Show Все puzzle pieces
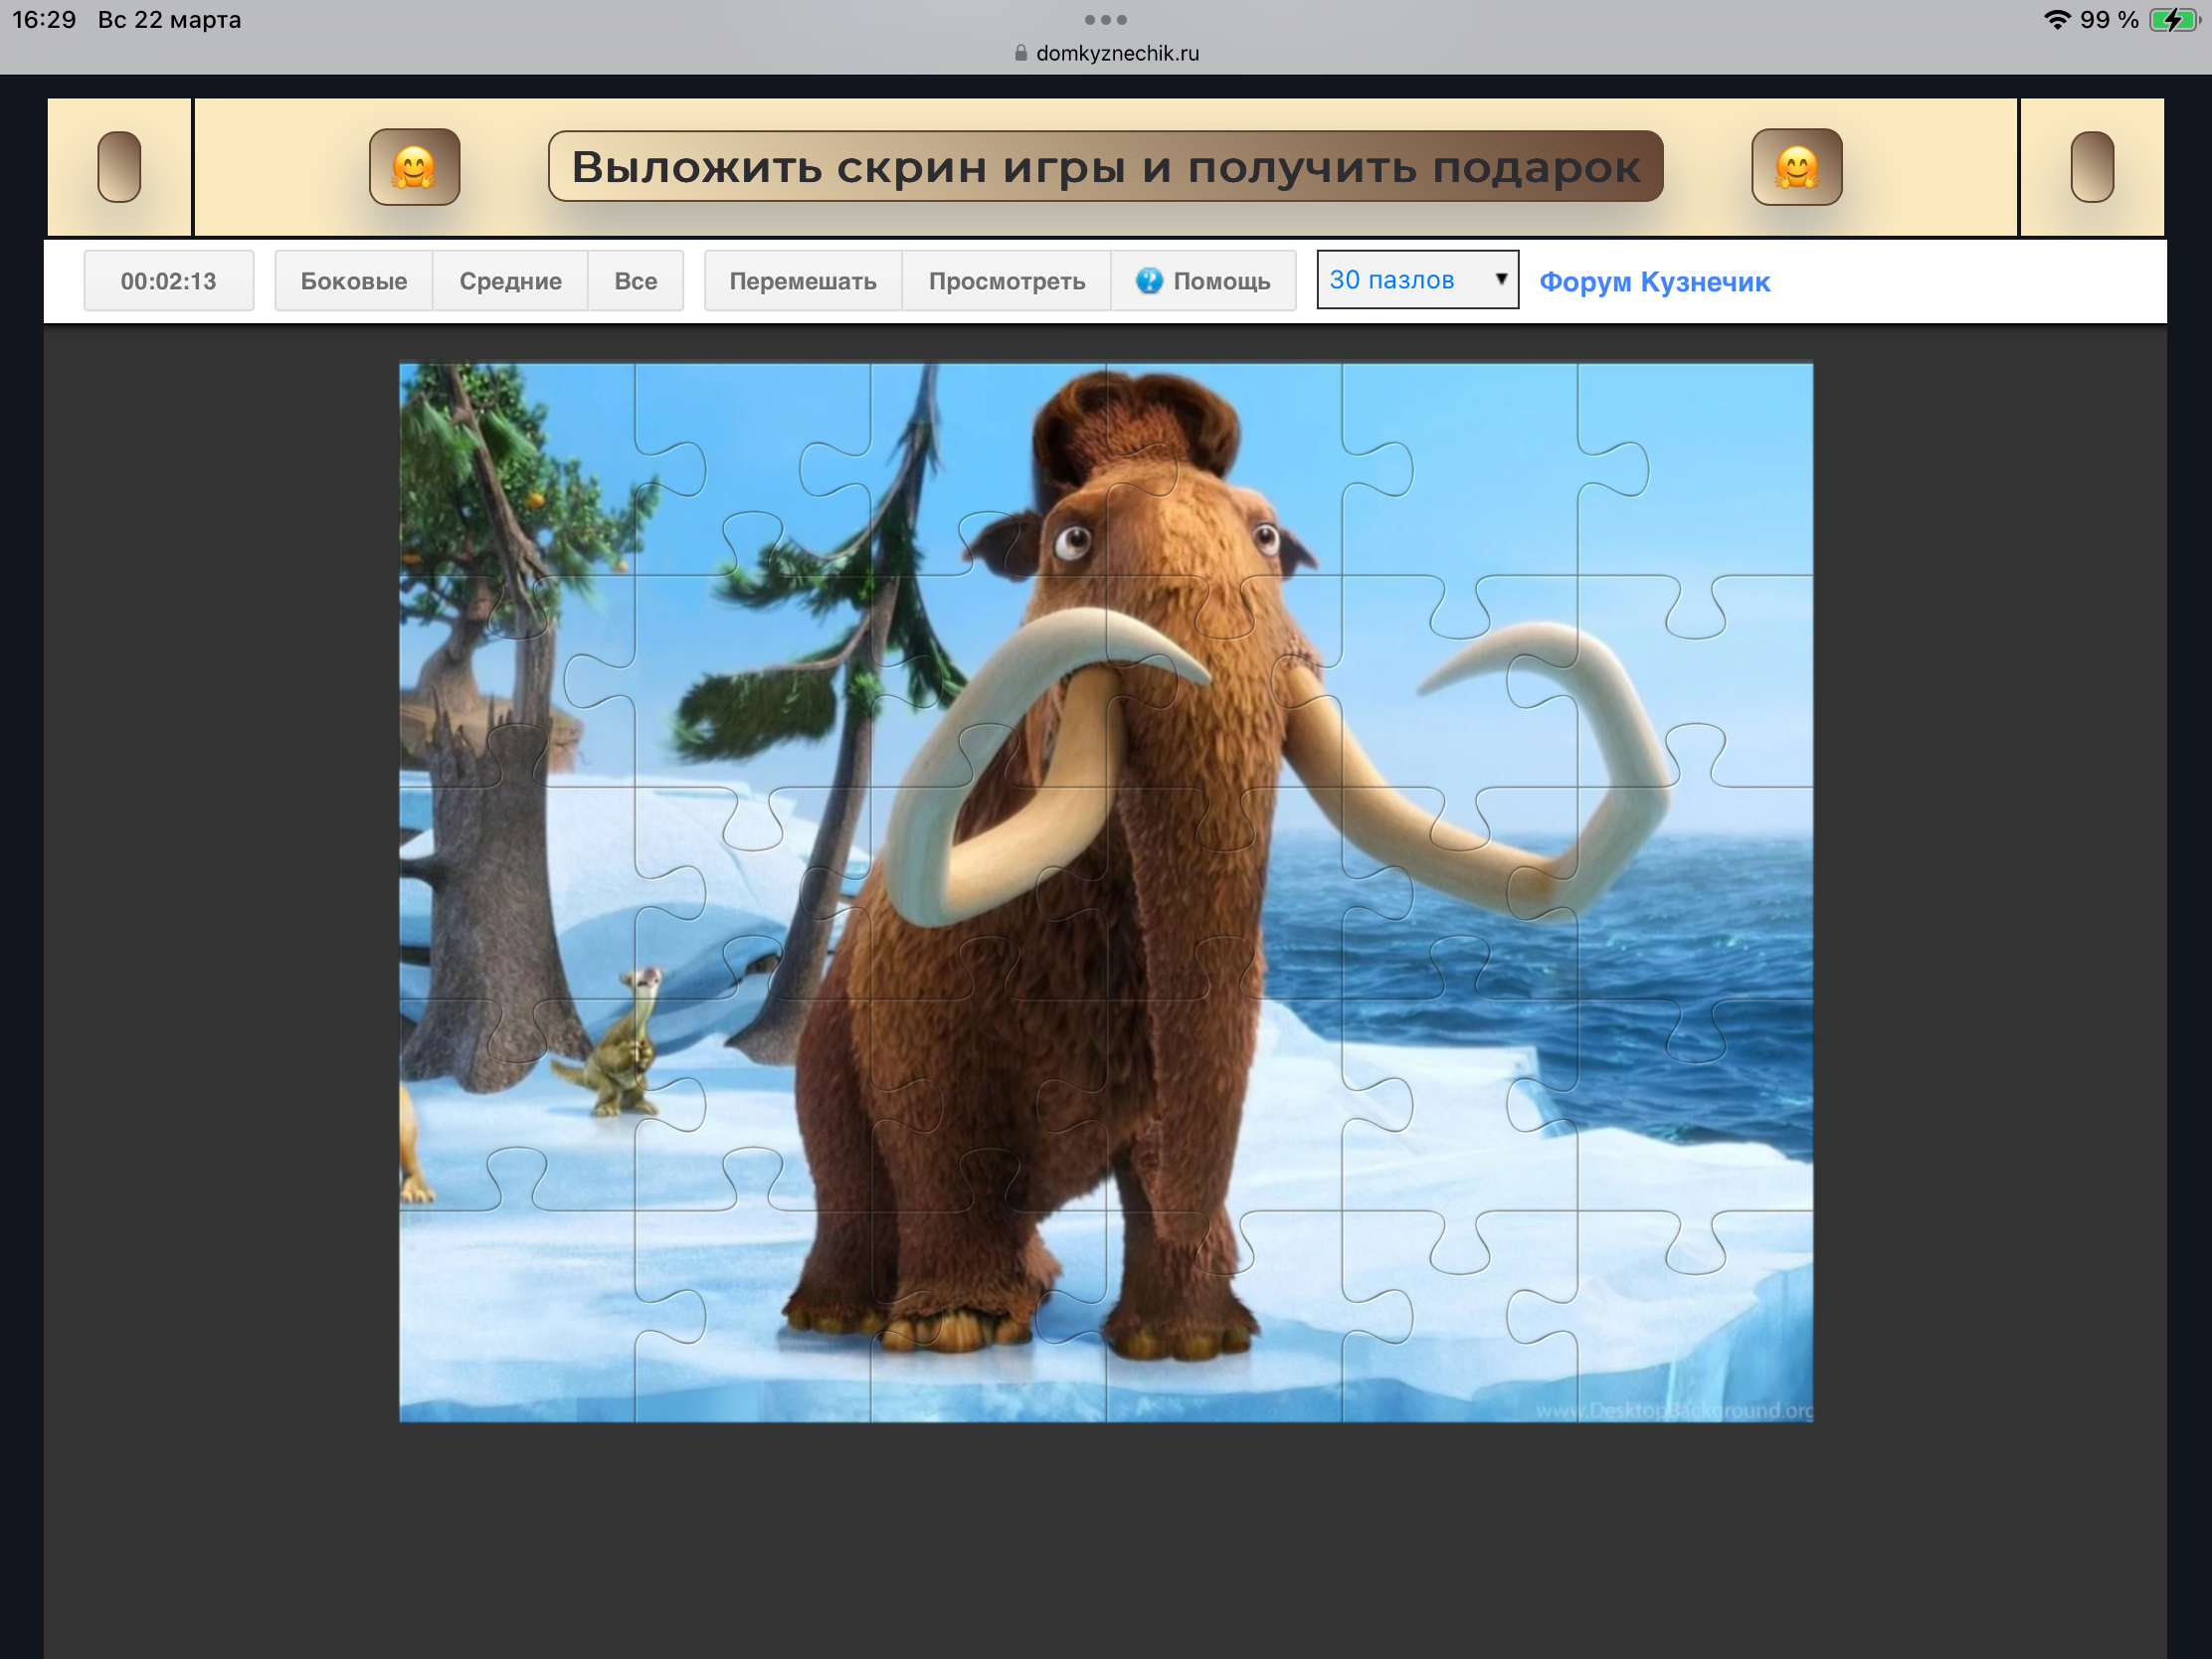 635,281
